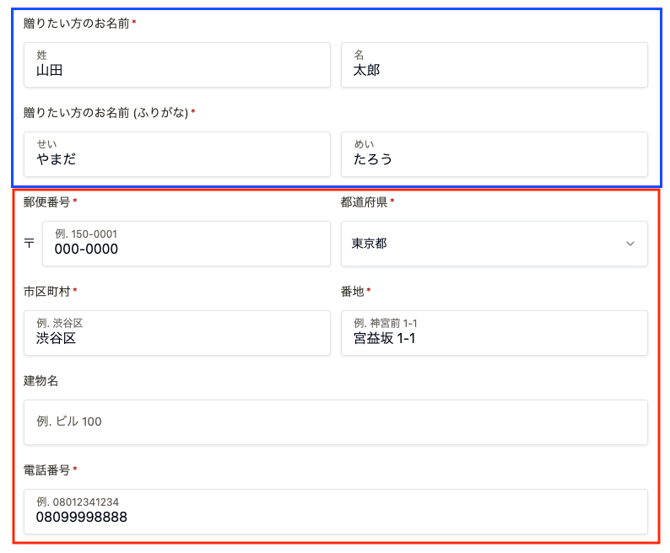The width and height of the screenshot is (670, 553).
Task: Expand the 都道府県 dropdown chevron arrow
Action: [x=630, y=244]
